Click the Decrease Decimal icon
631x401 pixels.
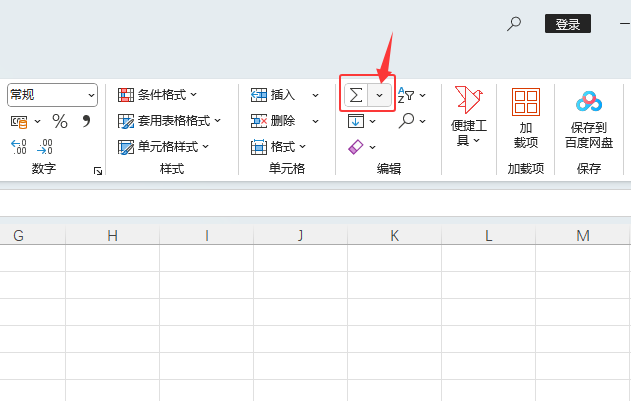pyautogui.click(x=45, y=147)
